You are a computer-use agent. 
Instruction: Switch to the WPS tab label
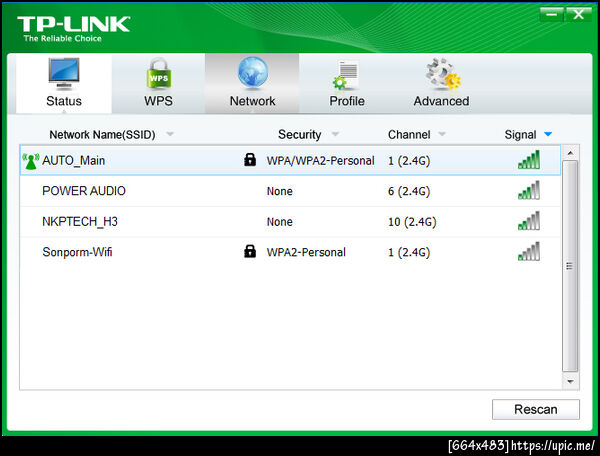pyautogui.click(x=158, y=101)
